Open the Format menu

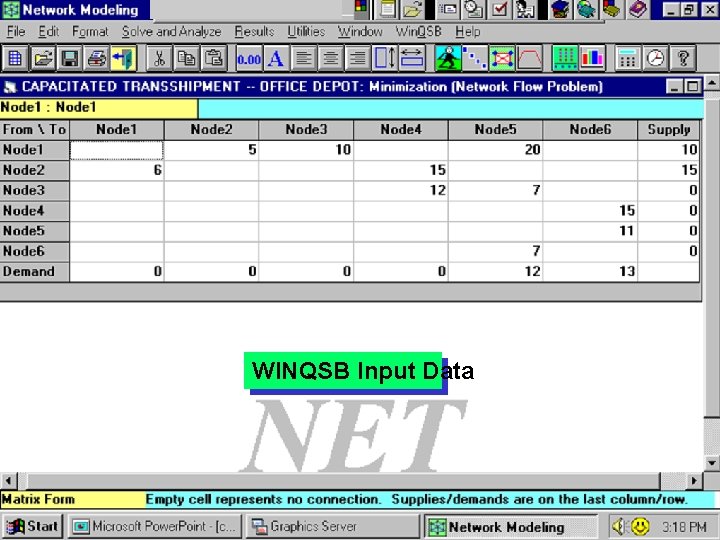click(90, 32)
